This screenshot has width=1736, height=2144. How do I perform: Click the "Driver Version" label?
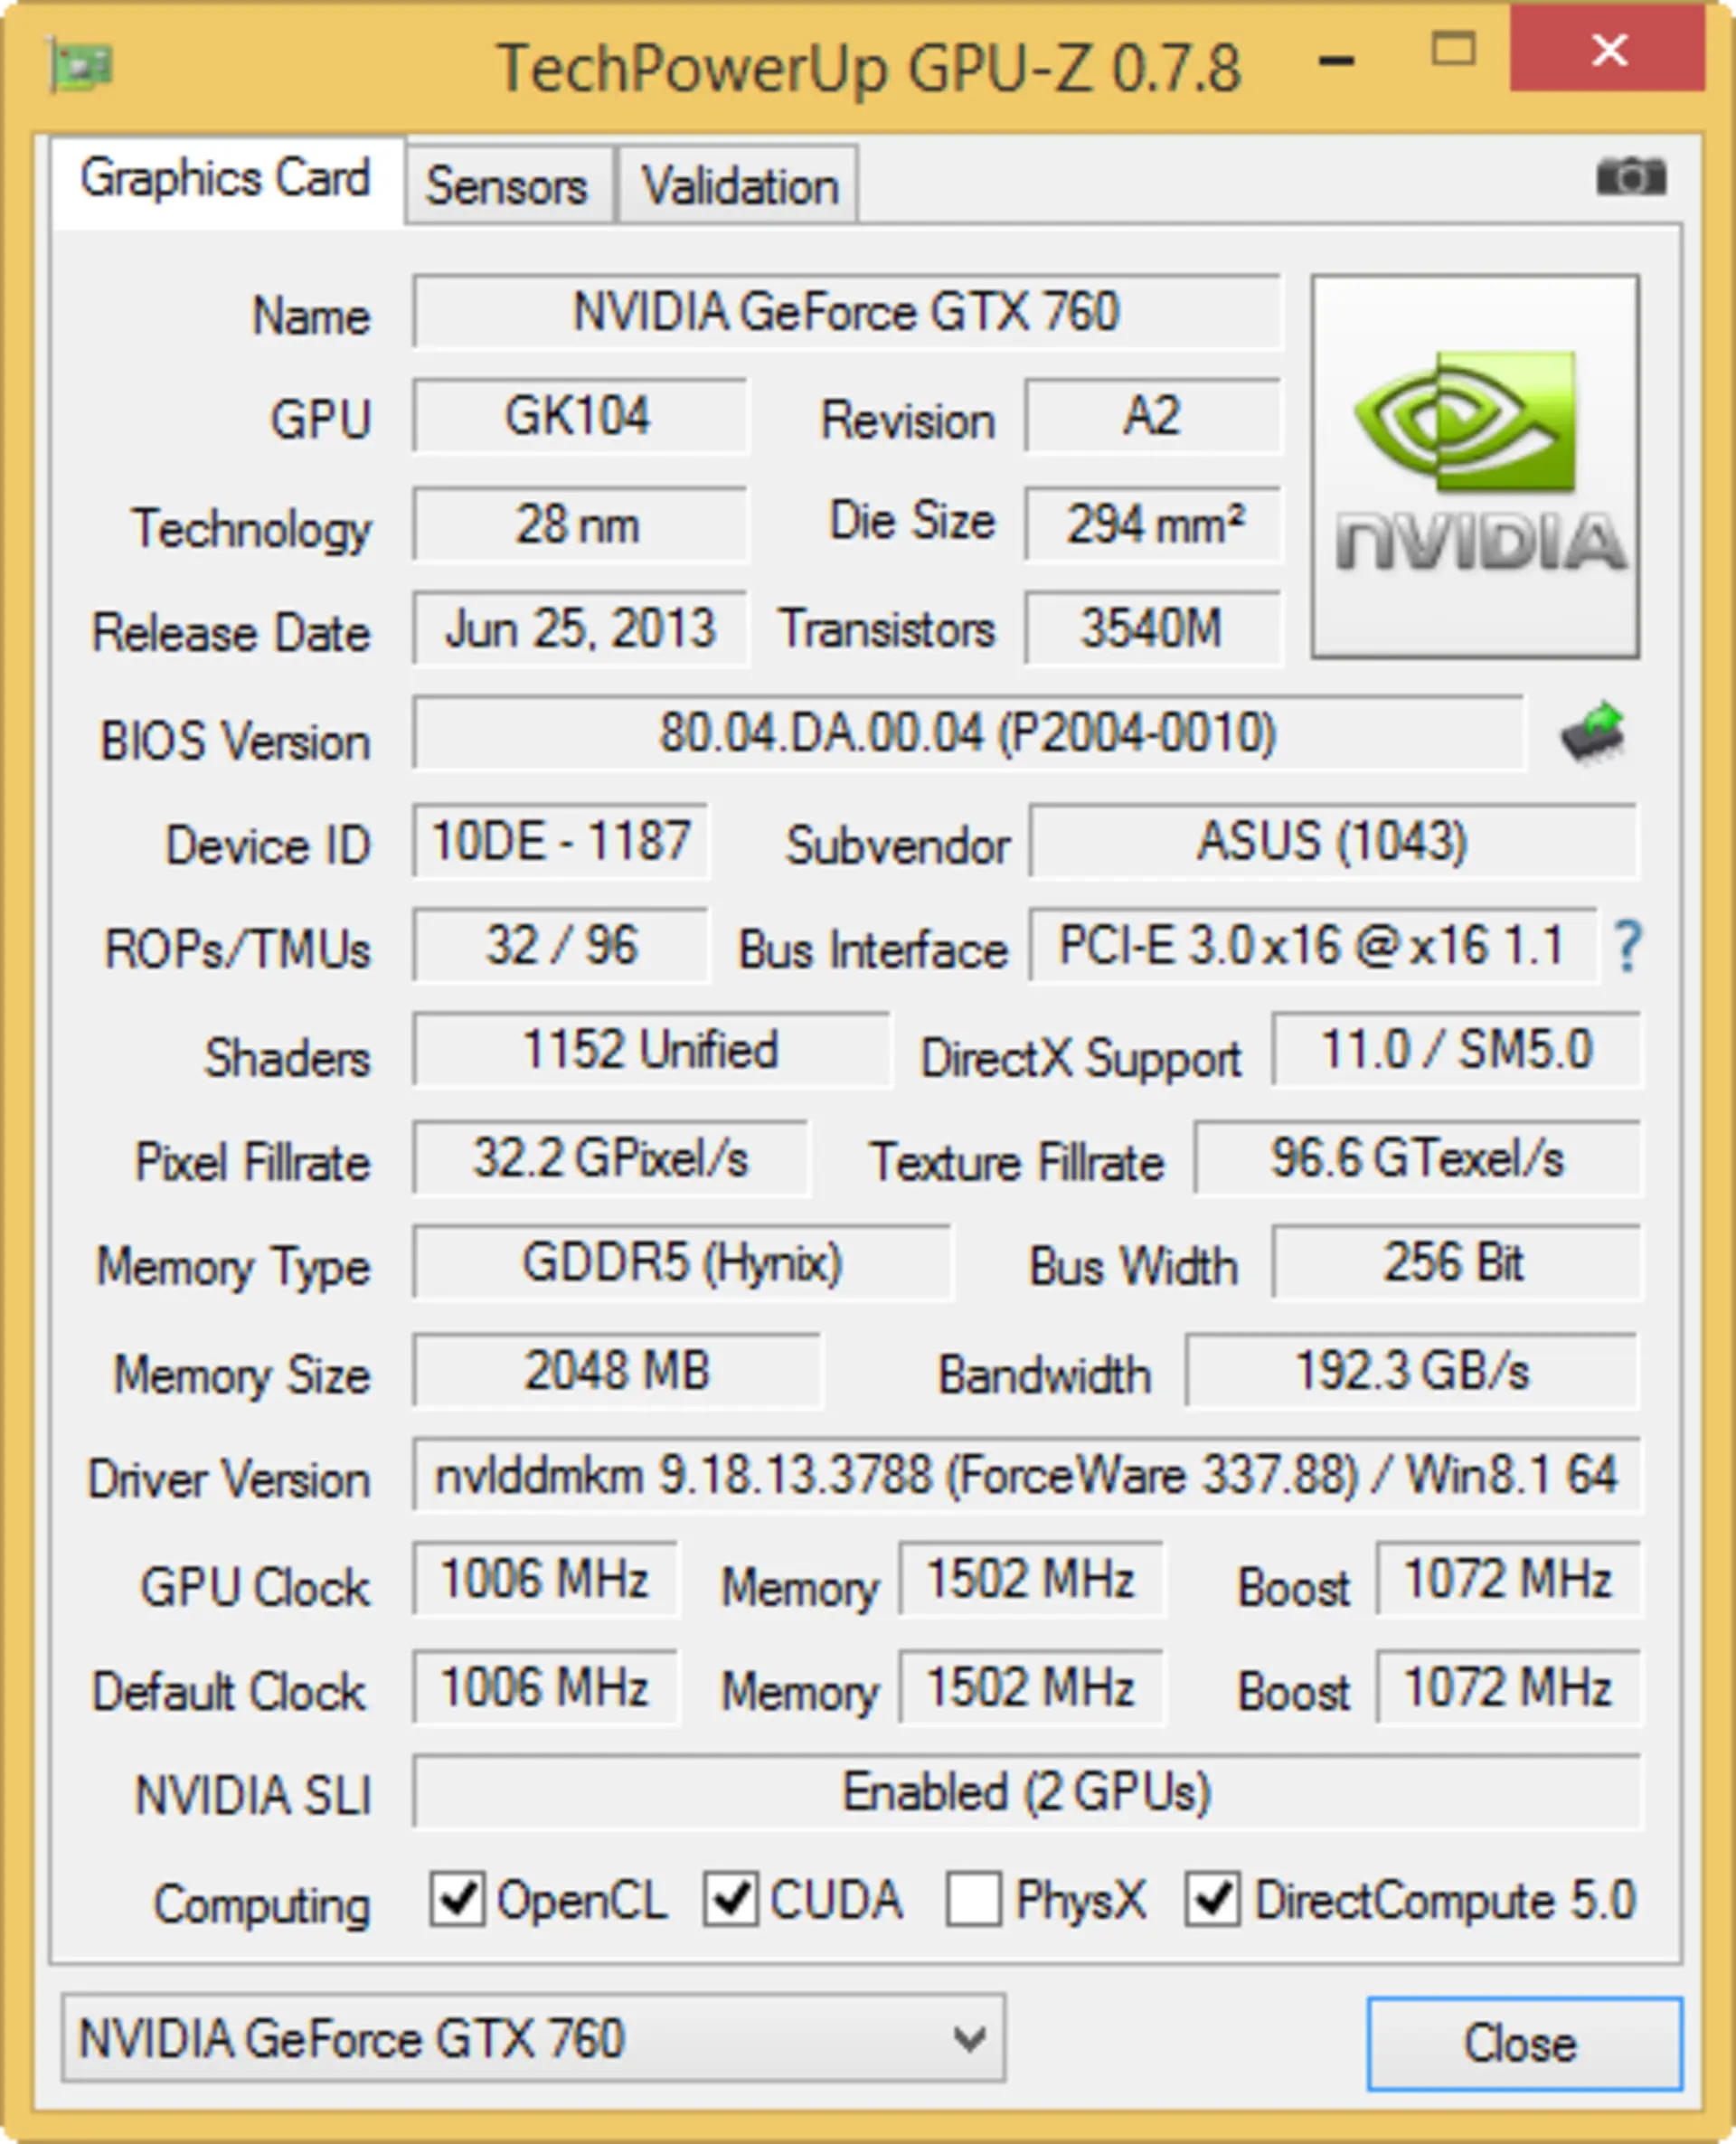[x=230, y=1480]
